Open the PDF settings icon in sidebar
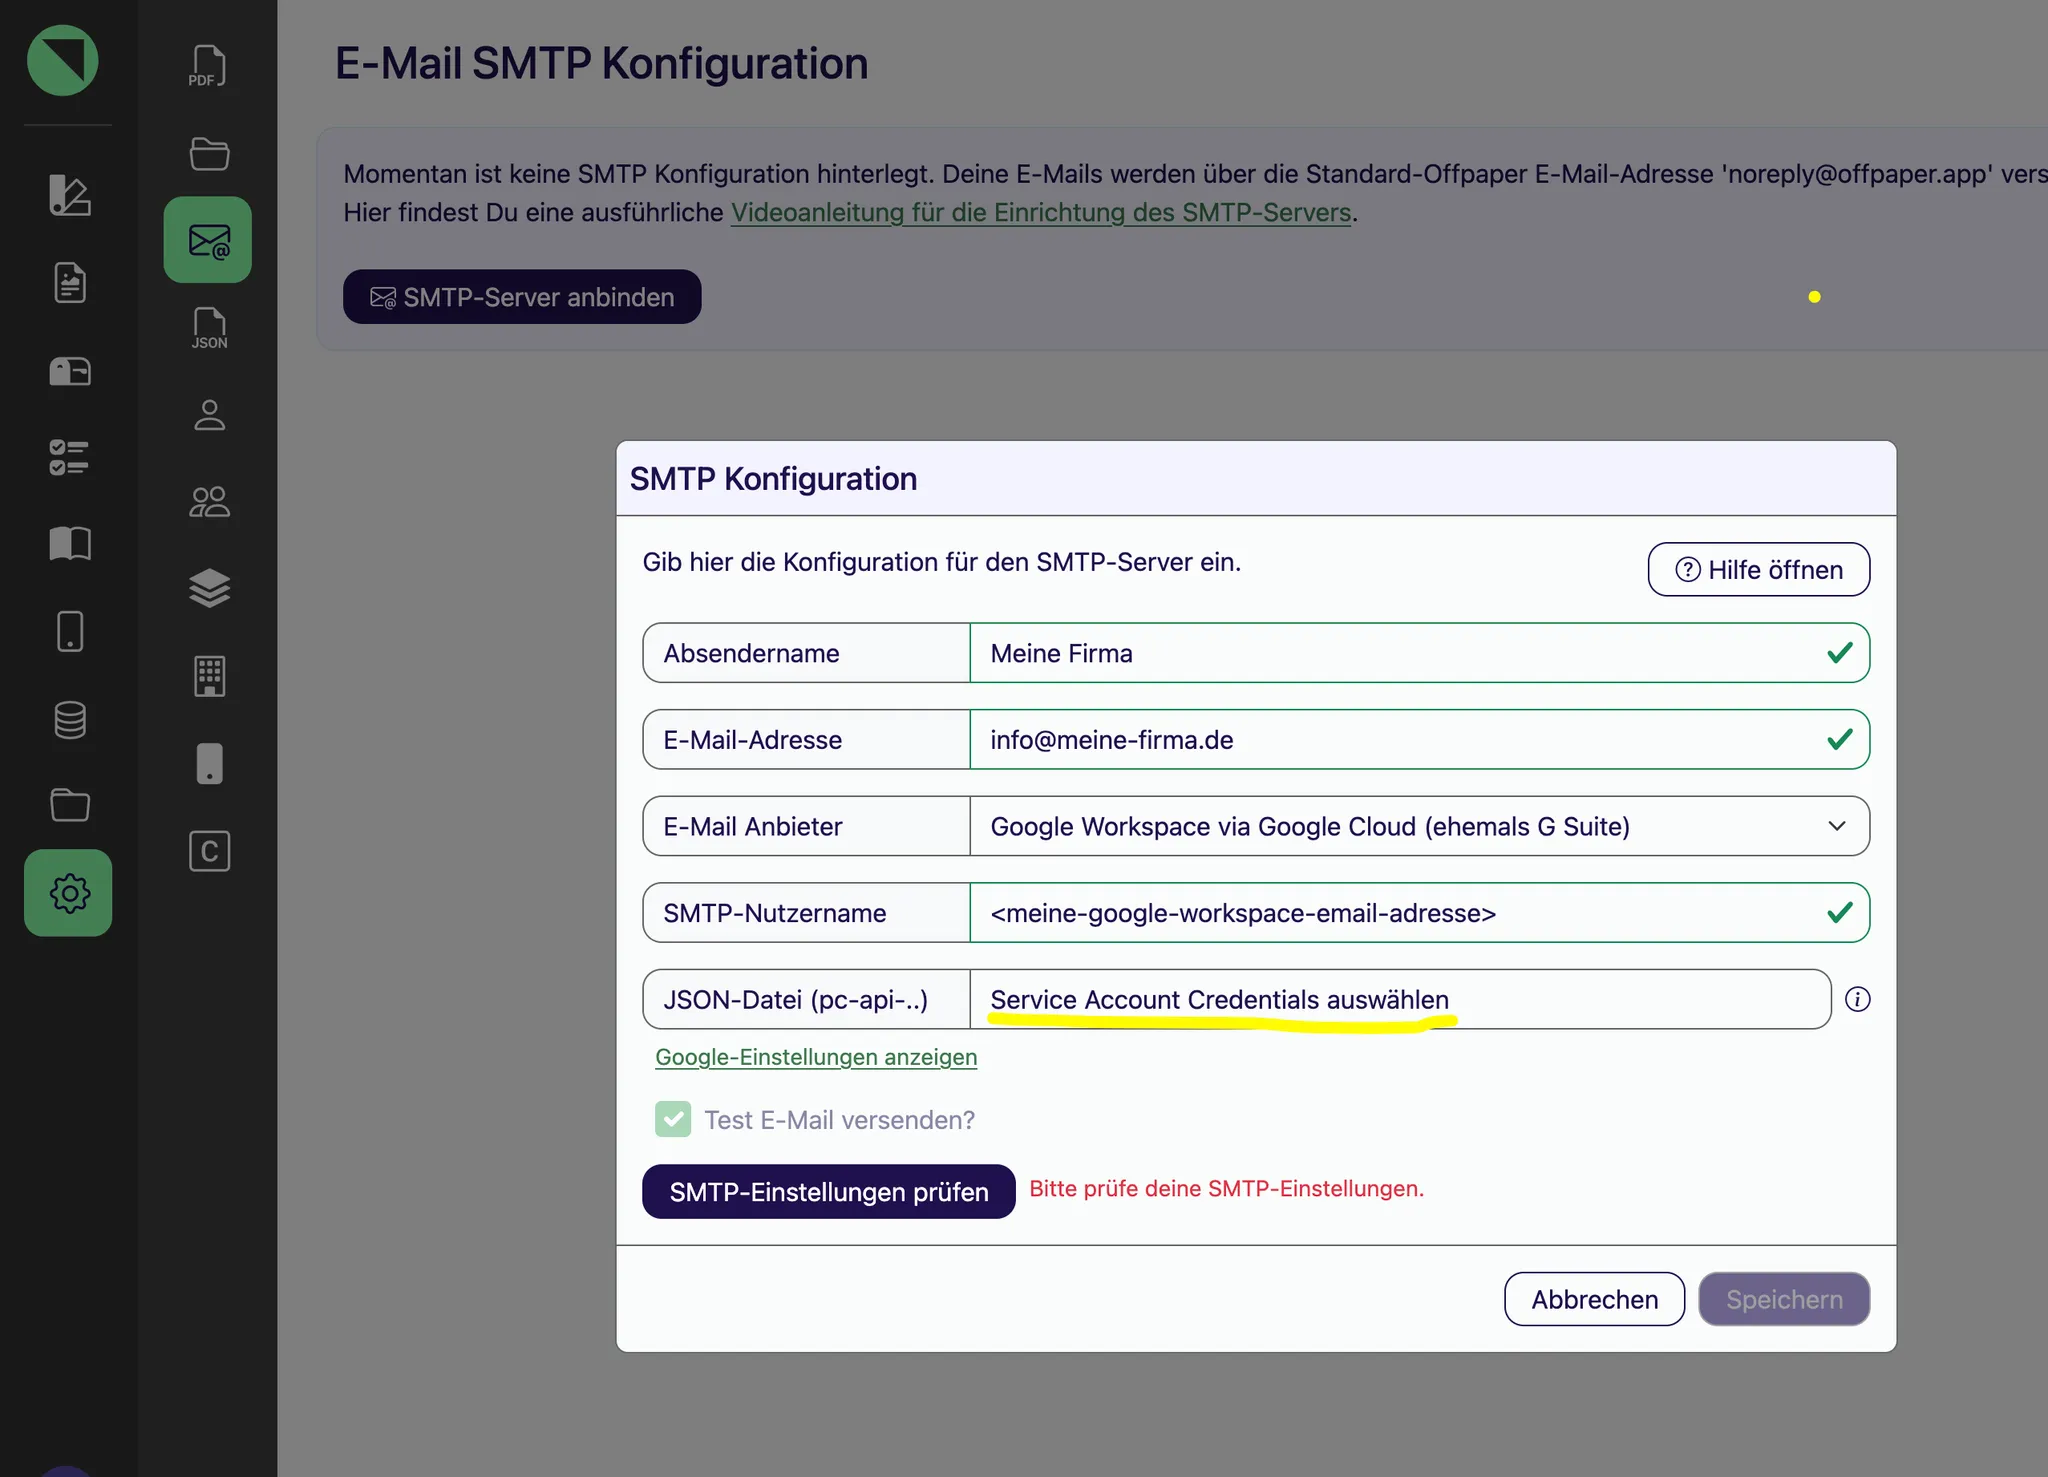 coord(208,67)
